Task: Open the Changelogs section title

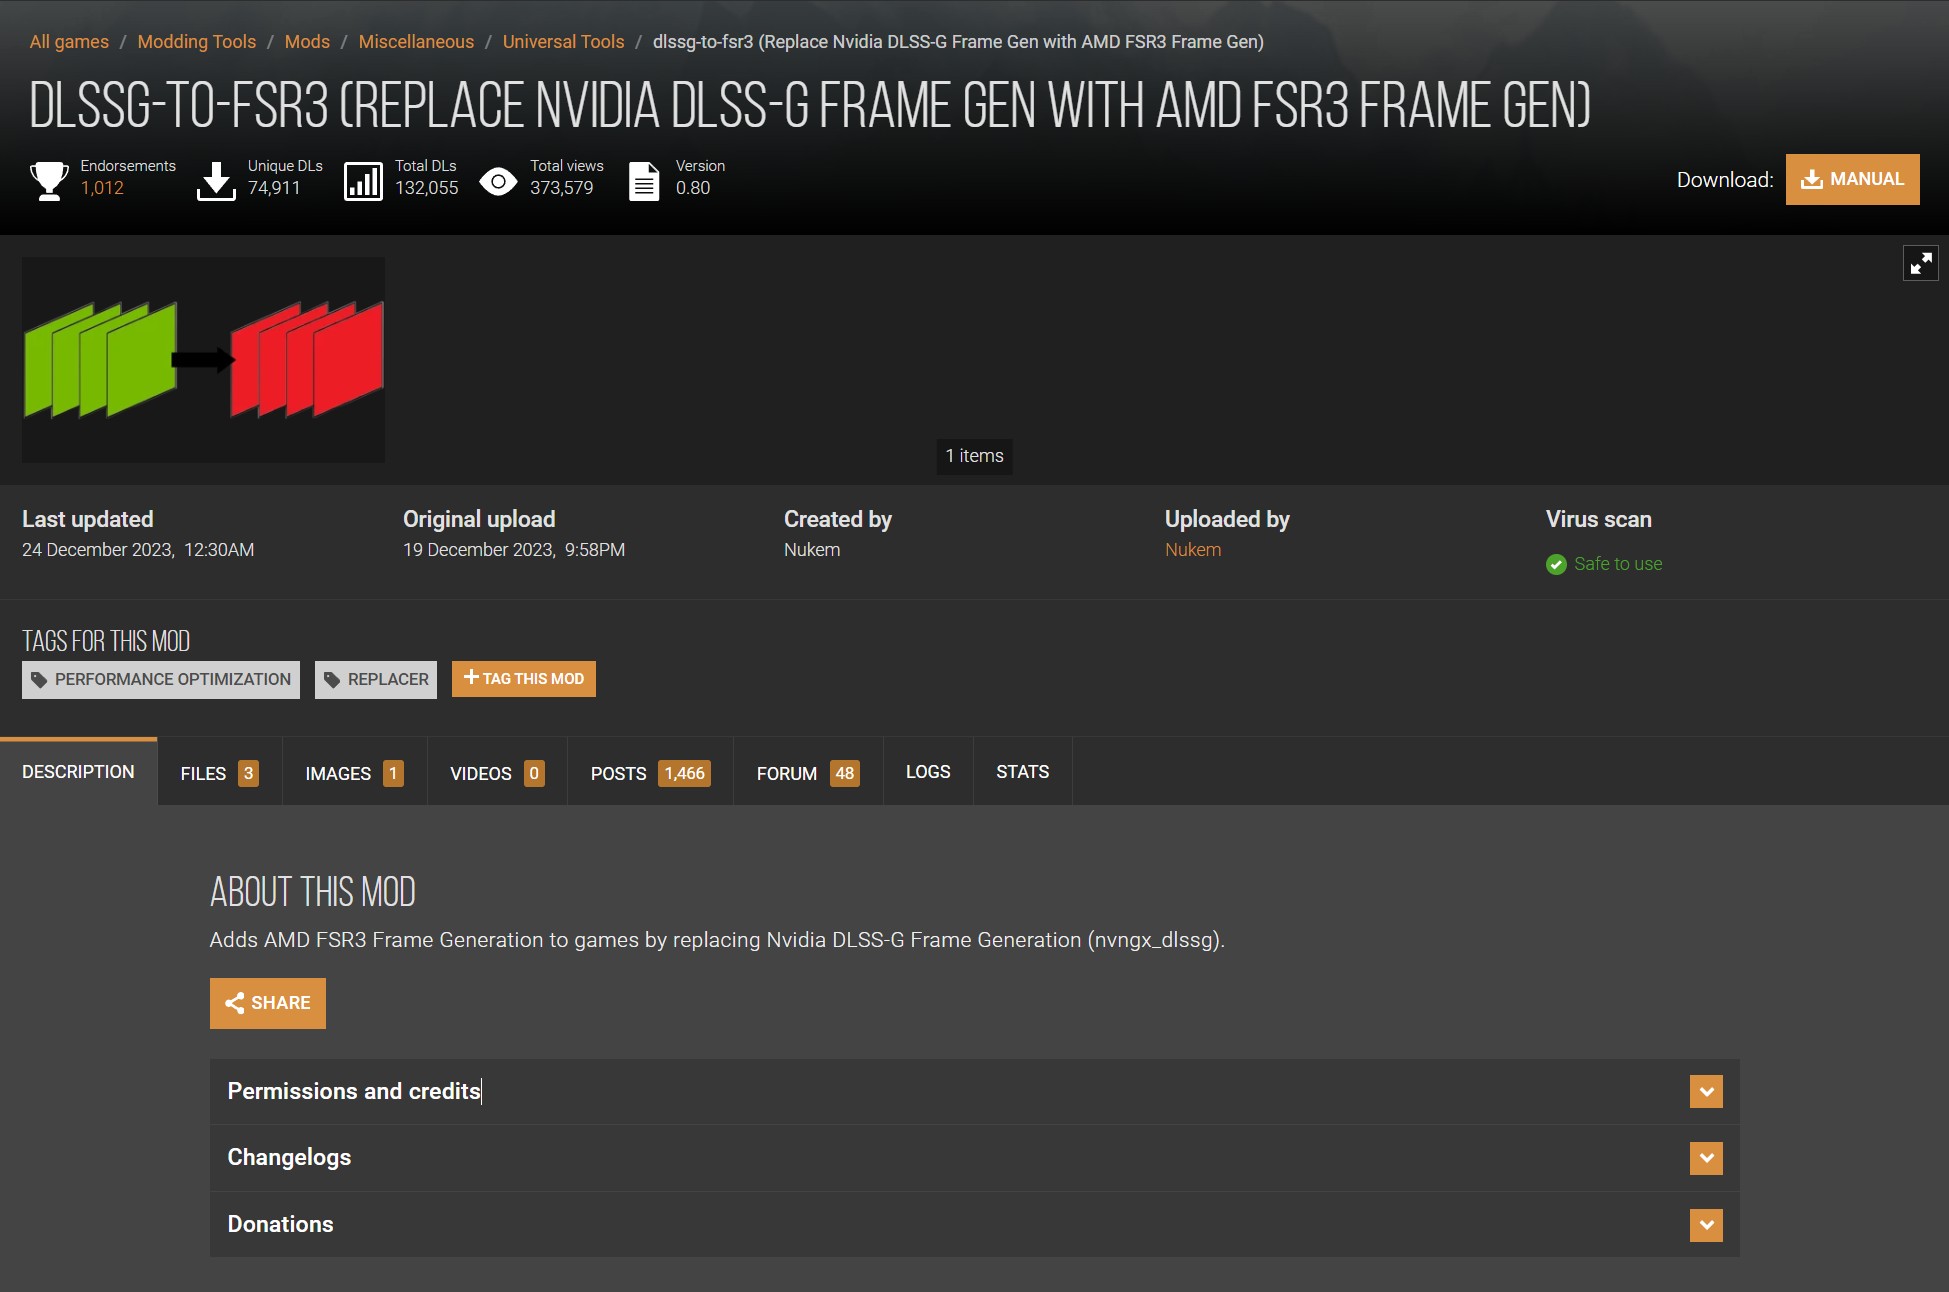Action: [x=289, y=1157]
